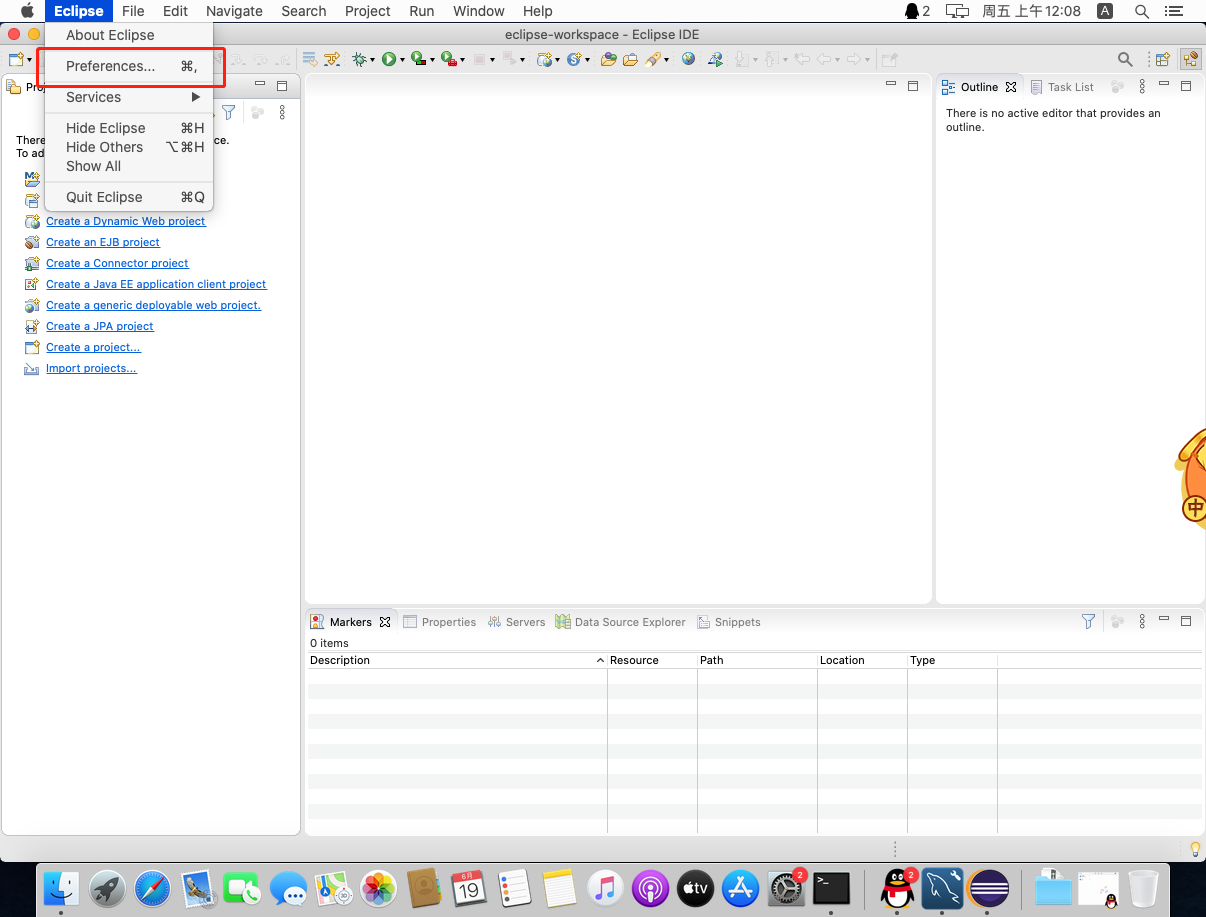1206x917 pixels.
Task: Switch to the Data Source Explorer tab
Action: [621, 622]
